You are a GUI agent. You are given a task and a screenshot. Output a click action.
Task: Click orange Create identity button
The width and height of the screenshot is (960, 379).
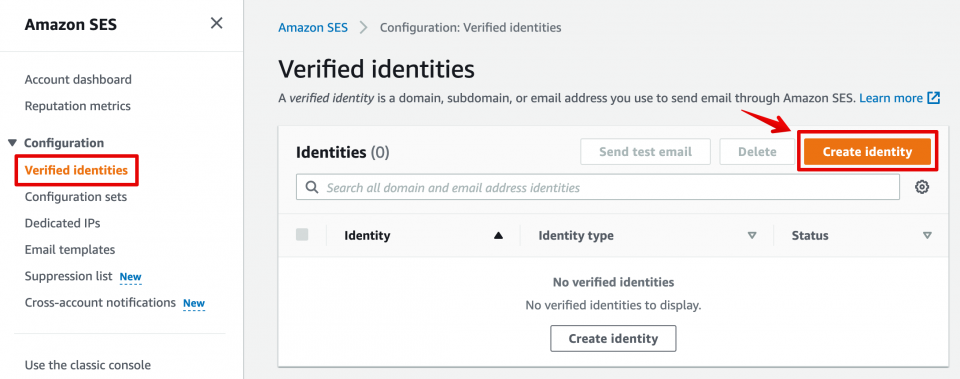tap(868, 152)
